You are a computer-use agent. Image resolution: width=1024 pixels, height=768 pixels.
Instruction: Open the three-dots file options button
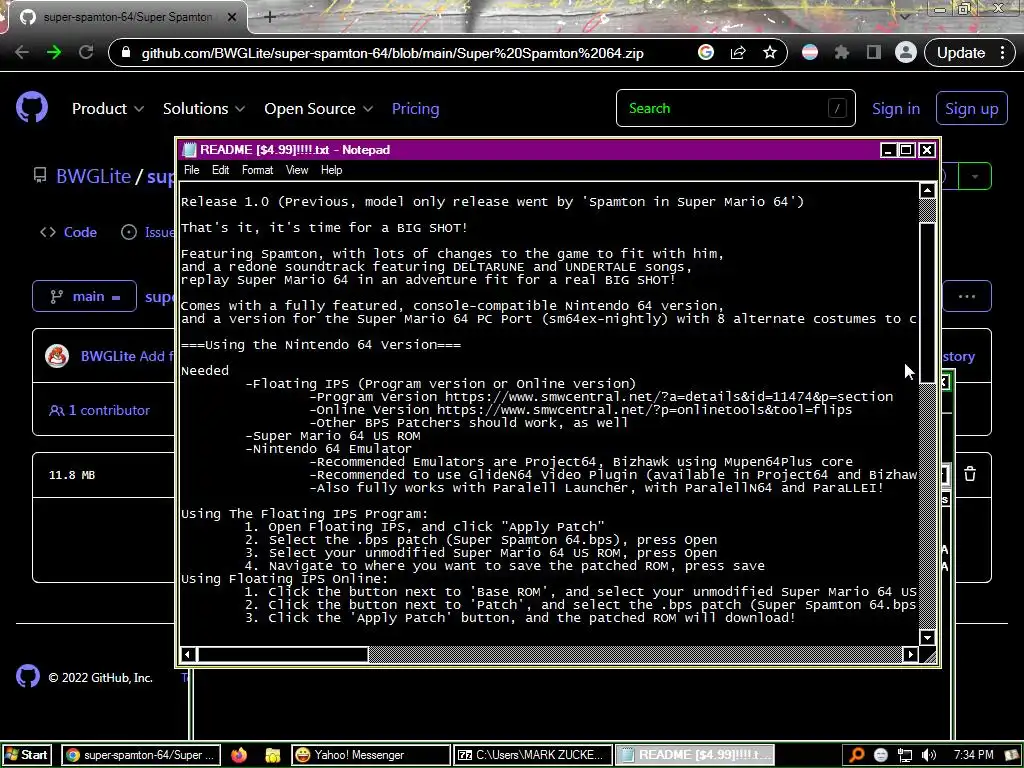click(x=967, y=296)
